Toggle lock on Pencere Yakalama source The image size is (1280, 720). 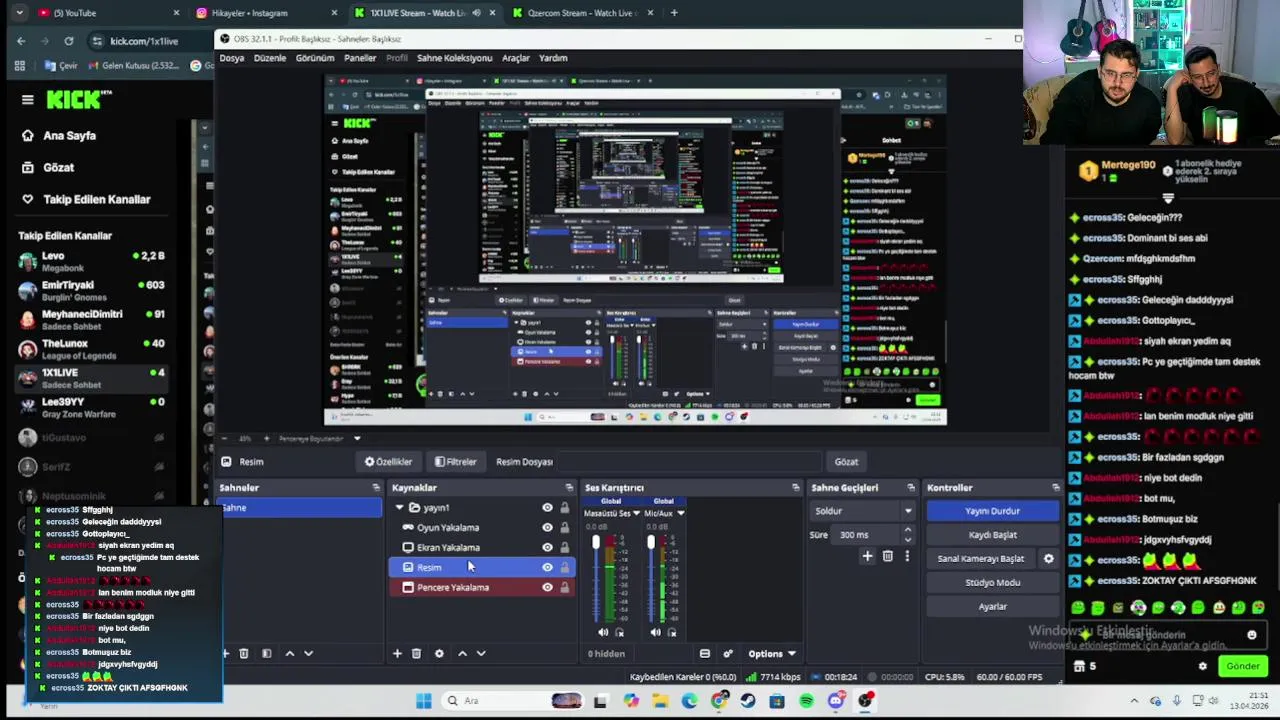(x=565, y=588)
